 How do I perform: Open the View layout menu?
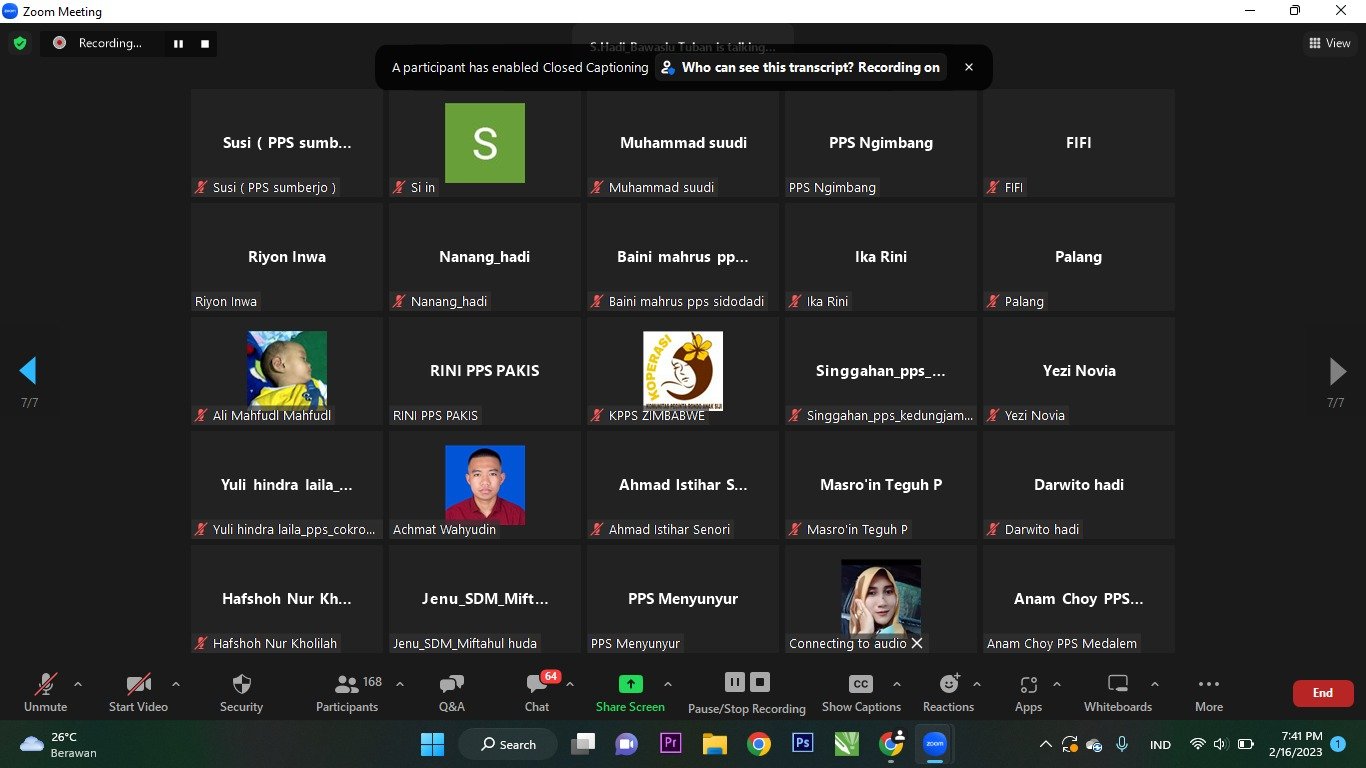[x=1329, y=43]
